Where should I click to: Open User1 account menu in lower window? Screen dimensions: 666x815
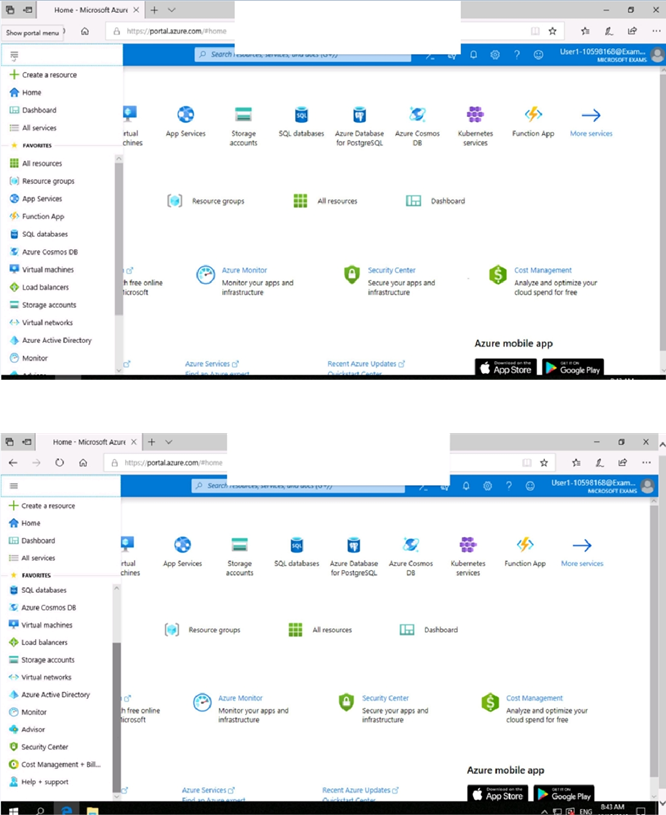pos(603,486)
